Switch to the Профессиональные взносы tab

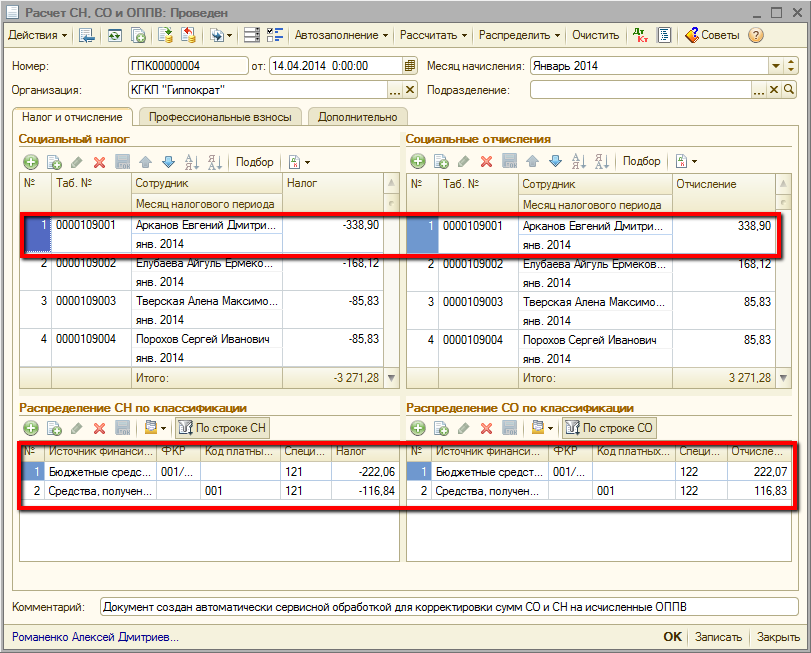pos(220,117)
